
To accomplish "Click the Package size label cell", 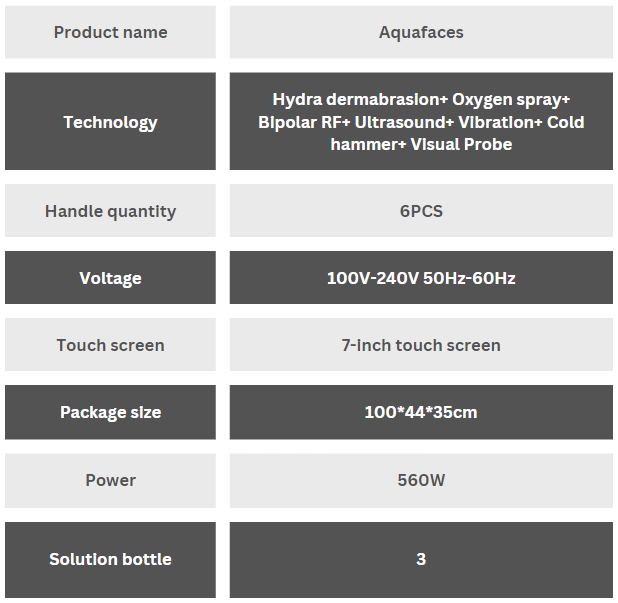I will pos(110,412).
